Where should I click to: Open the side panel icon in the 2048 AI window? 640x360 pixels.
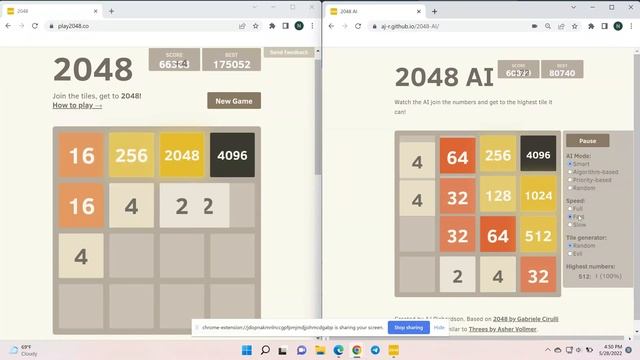[604, 26]
